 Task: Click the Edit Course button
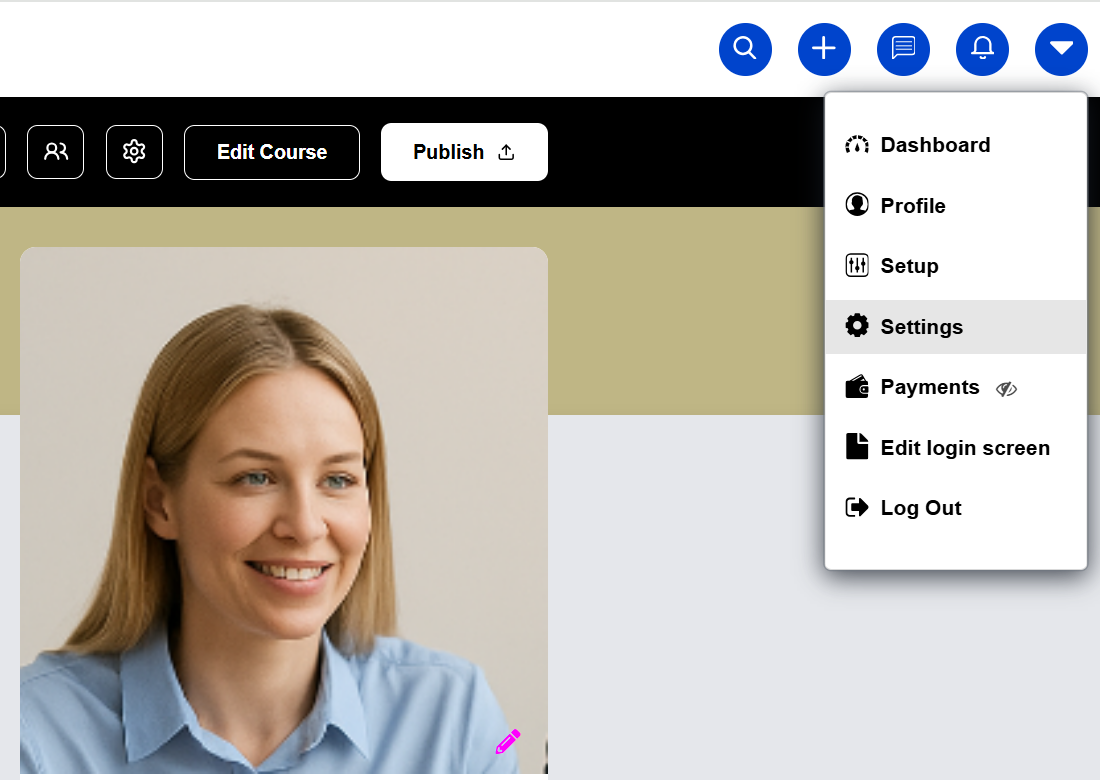tap(272, 152)
